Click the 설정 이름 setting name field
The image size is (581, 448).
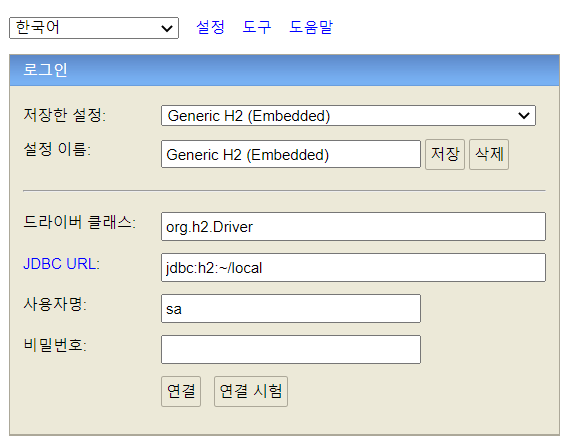291,154
